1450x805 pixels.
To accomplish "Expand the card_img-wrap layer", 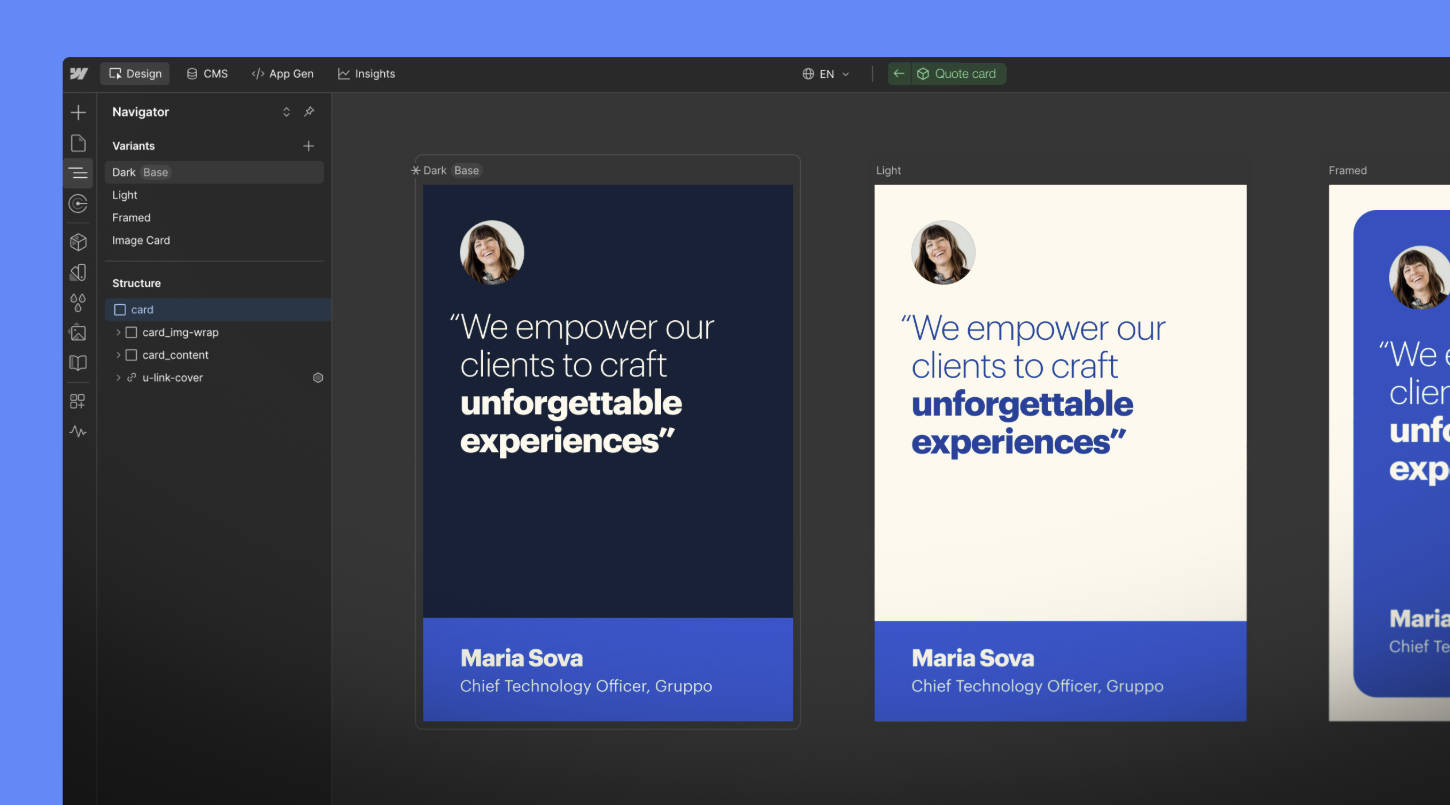I will (118, 332).
